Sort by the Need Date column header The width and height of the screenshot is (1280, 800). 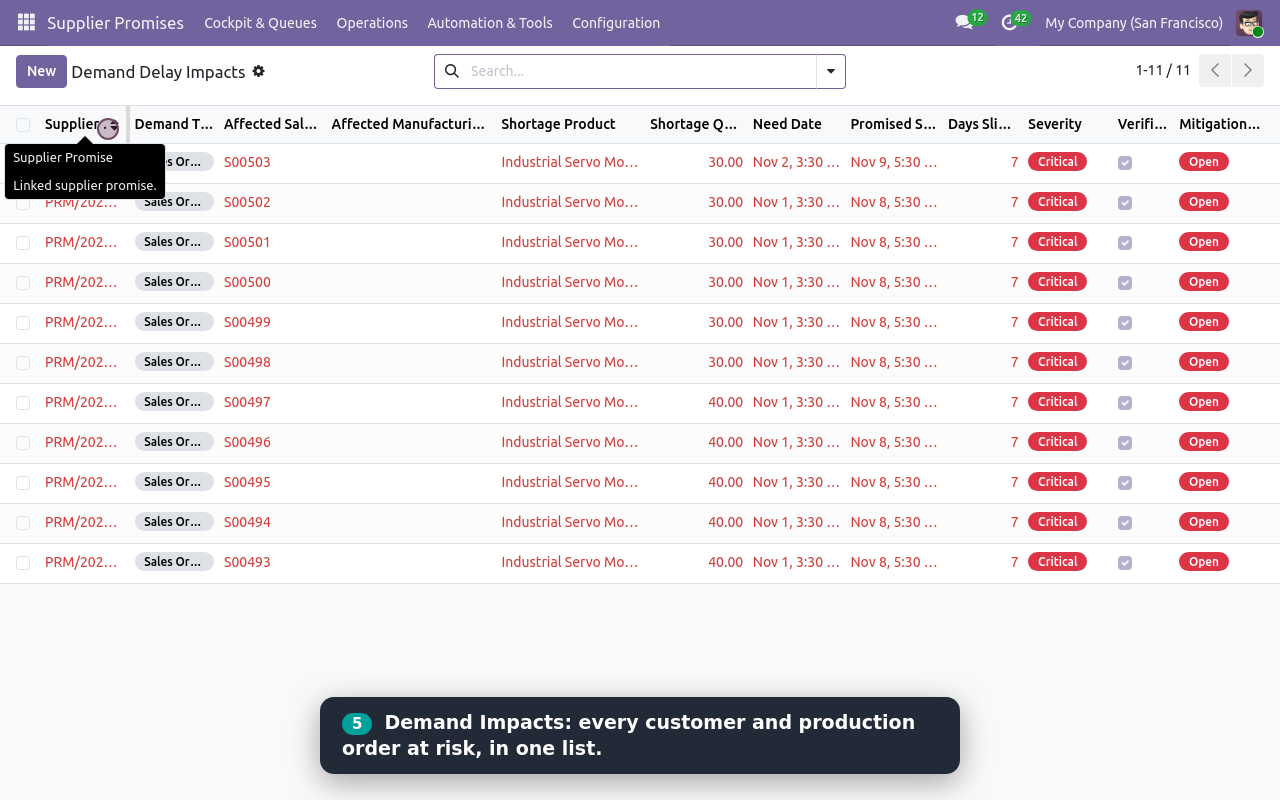point(787,124)
